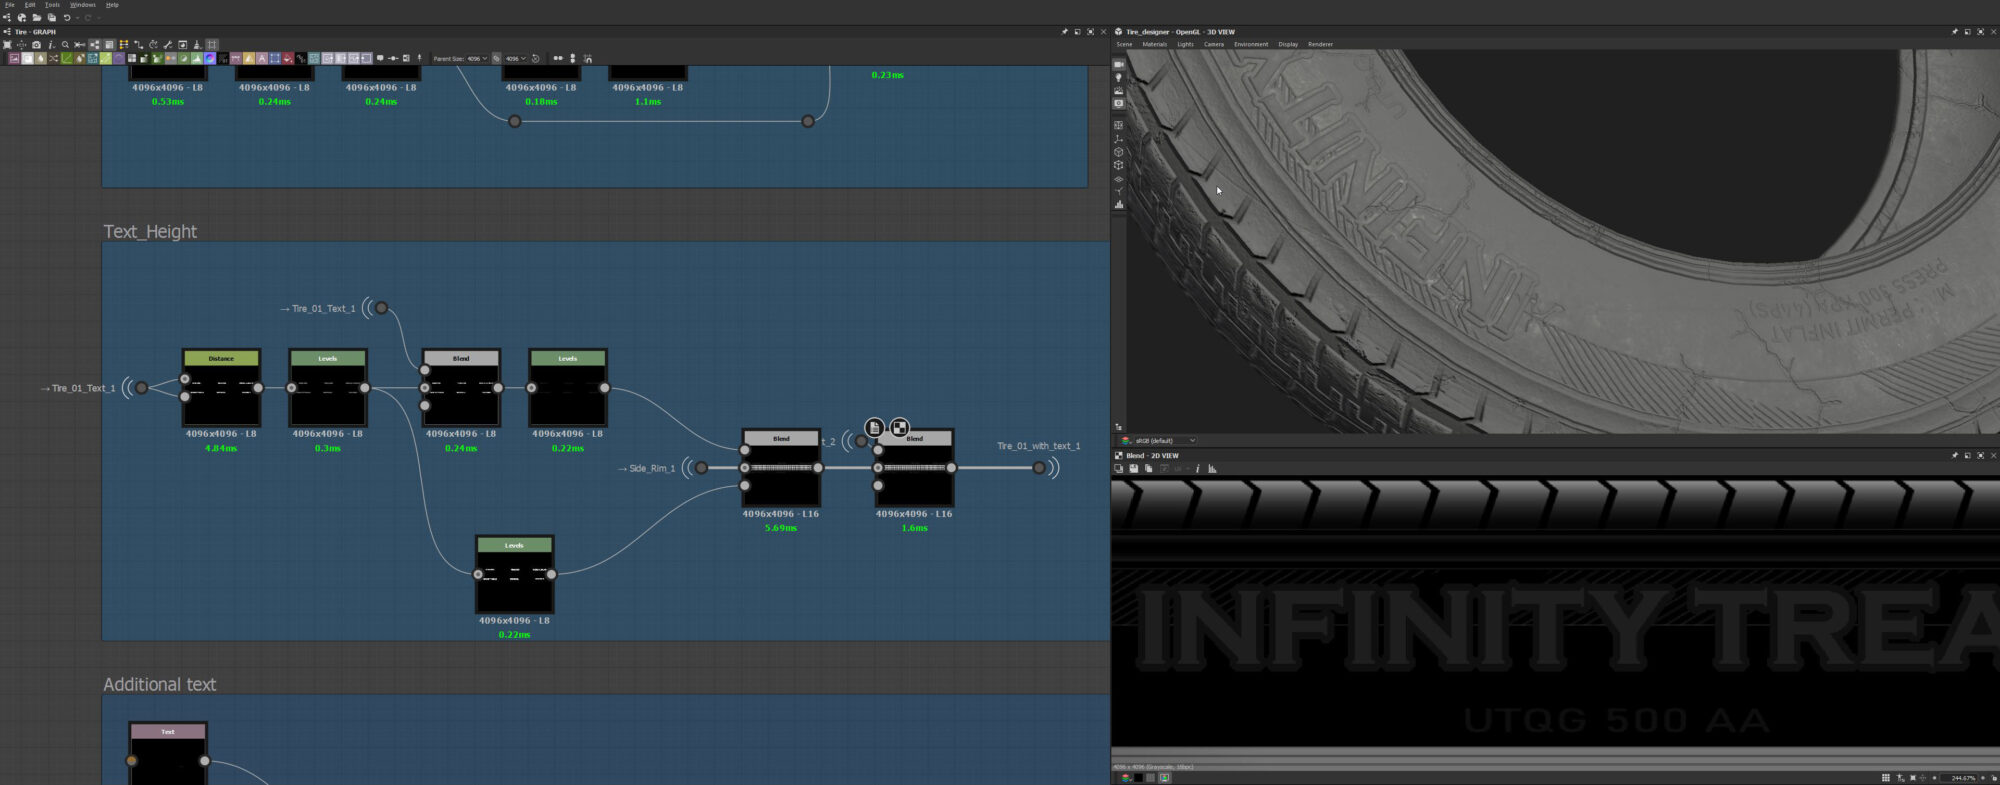Image resolution: width=2000 pixels, height=785 pixels.
Task: Click the graph info icon
Action: coord(51,45)
